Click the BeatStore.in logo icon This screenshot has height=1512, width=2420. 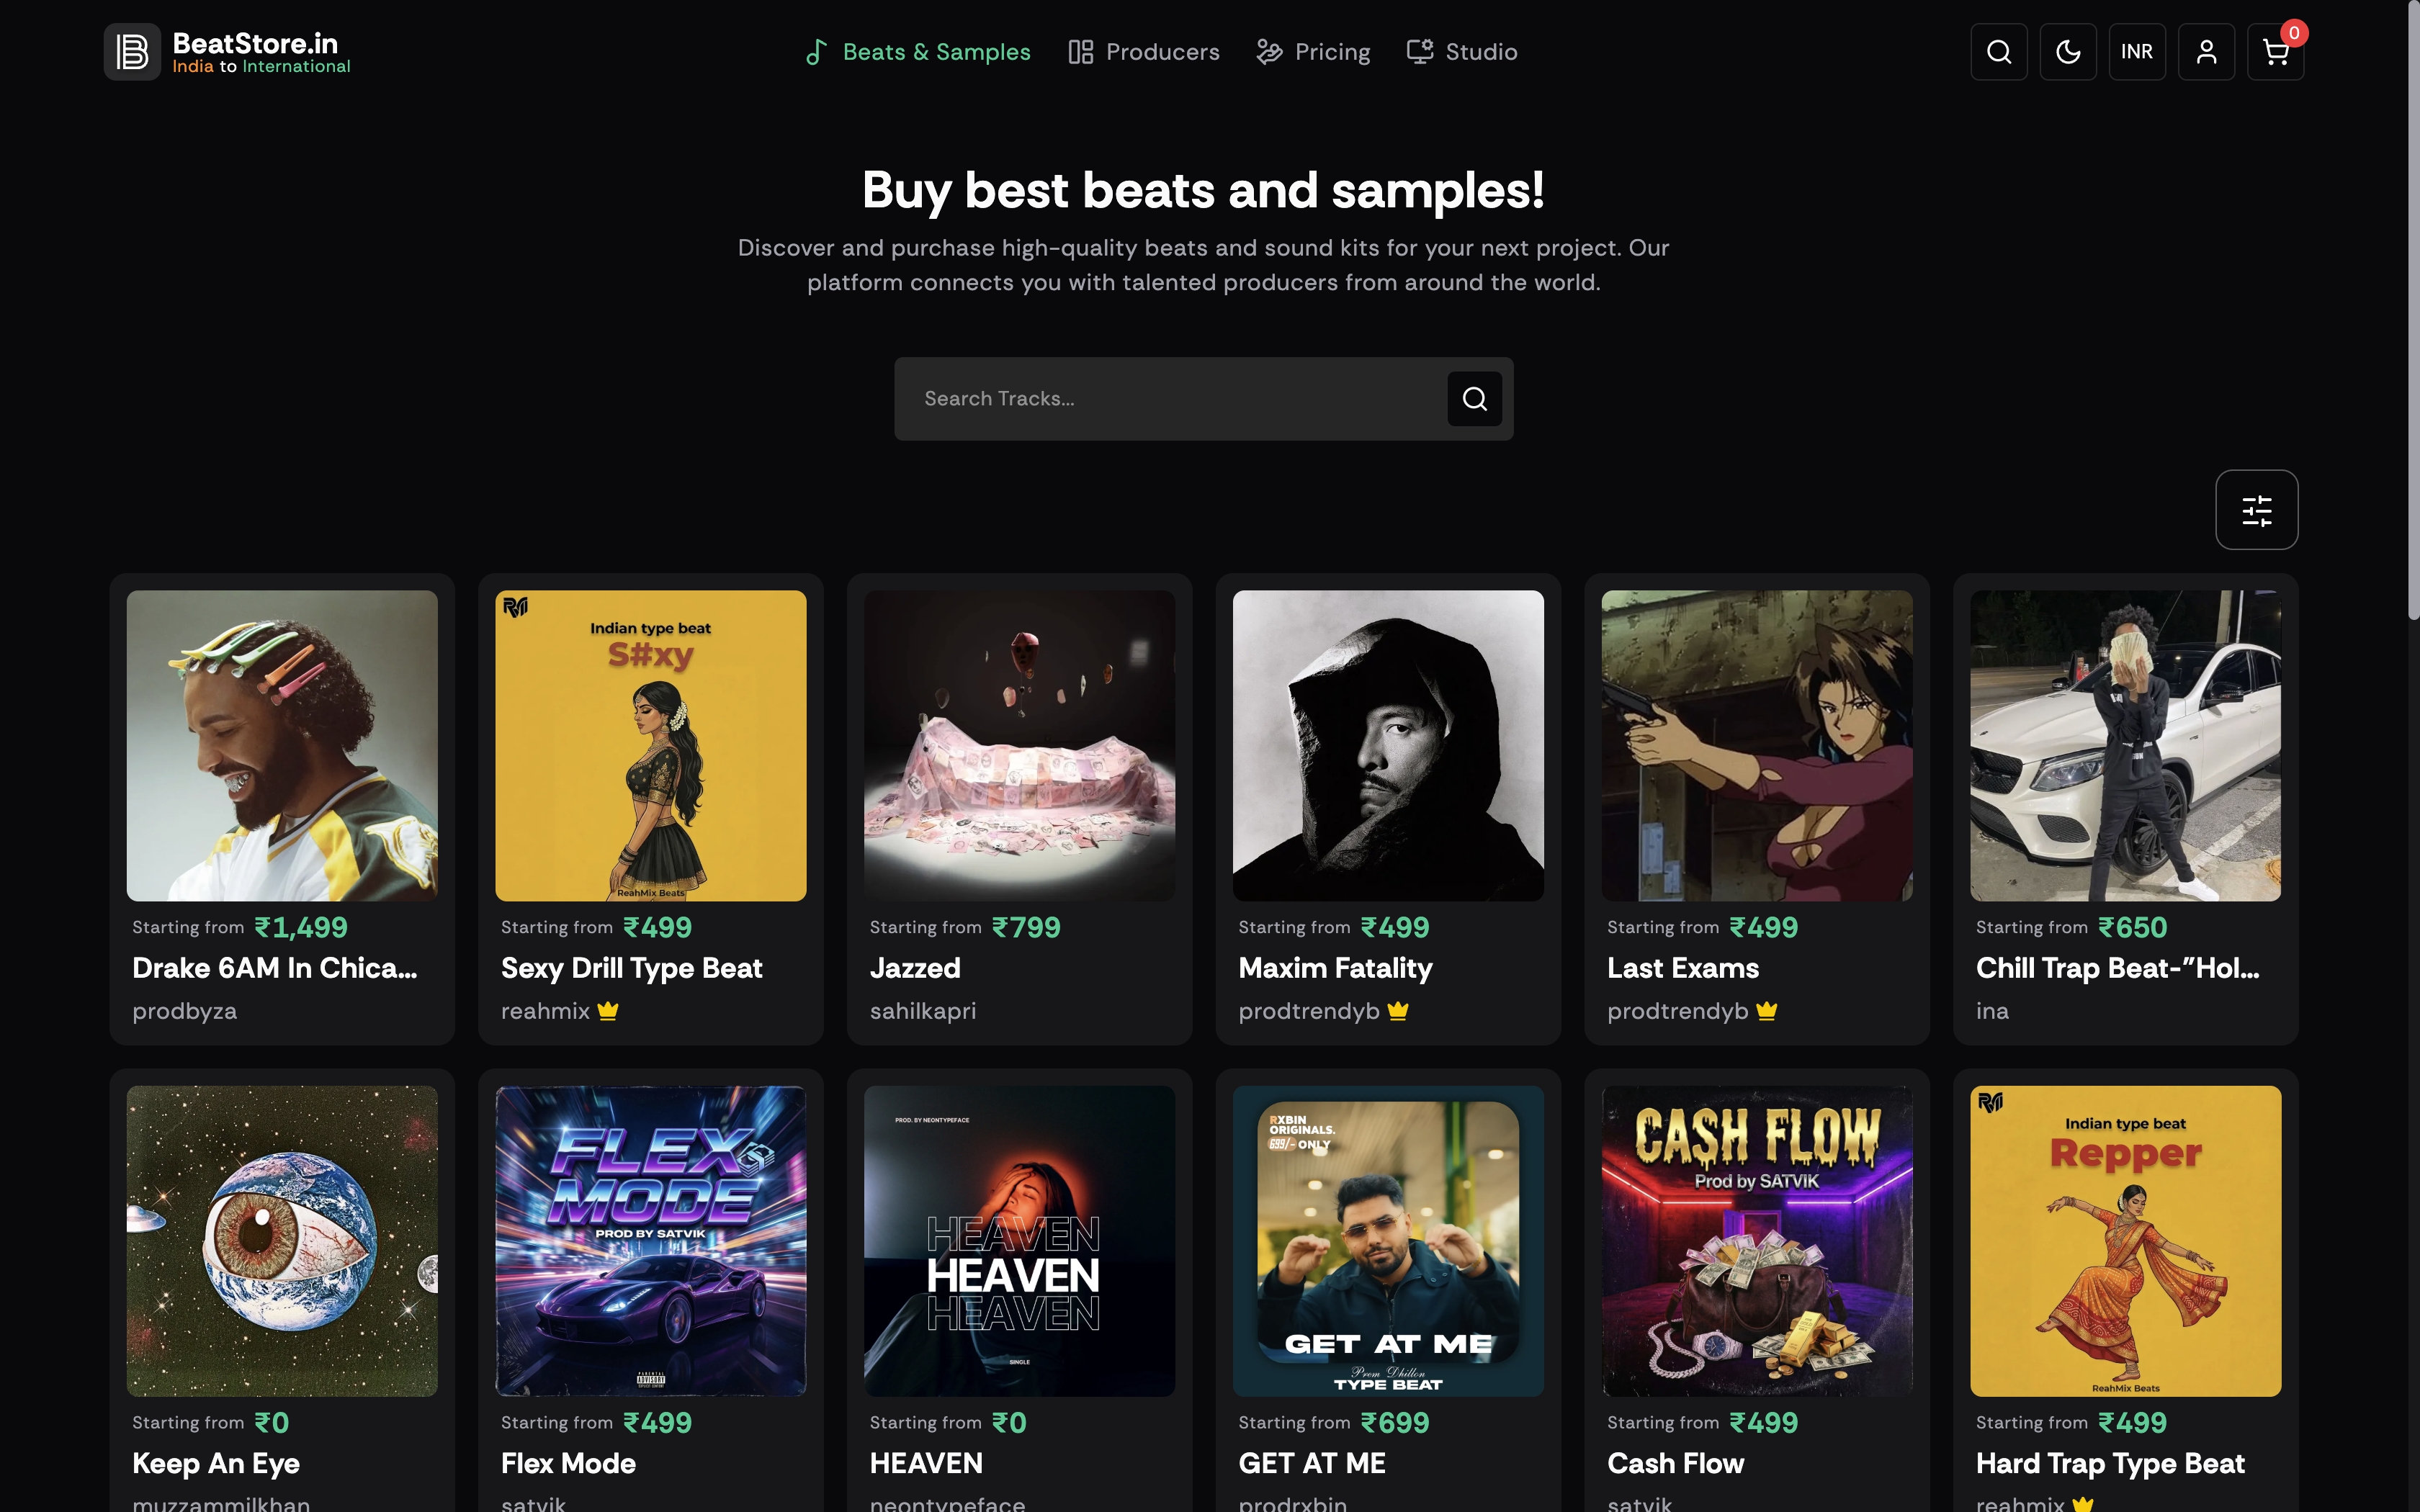pos(132,52)
